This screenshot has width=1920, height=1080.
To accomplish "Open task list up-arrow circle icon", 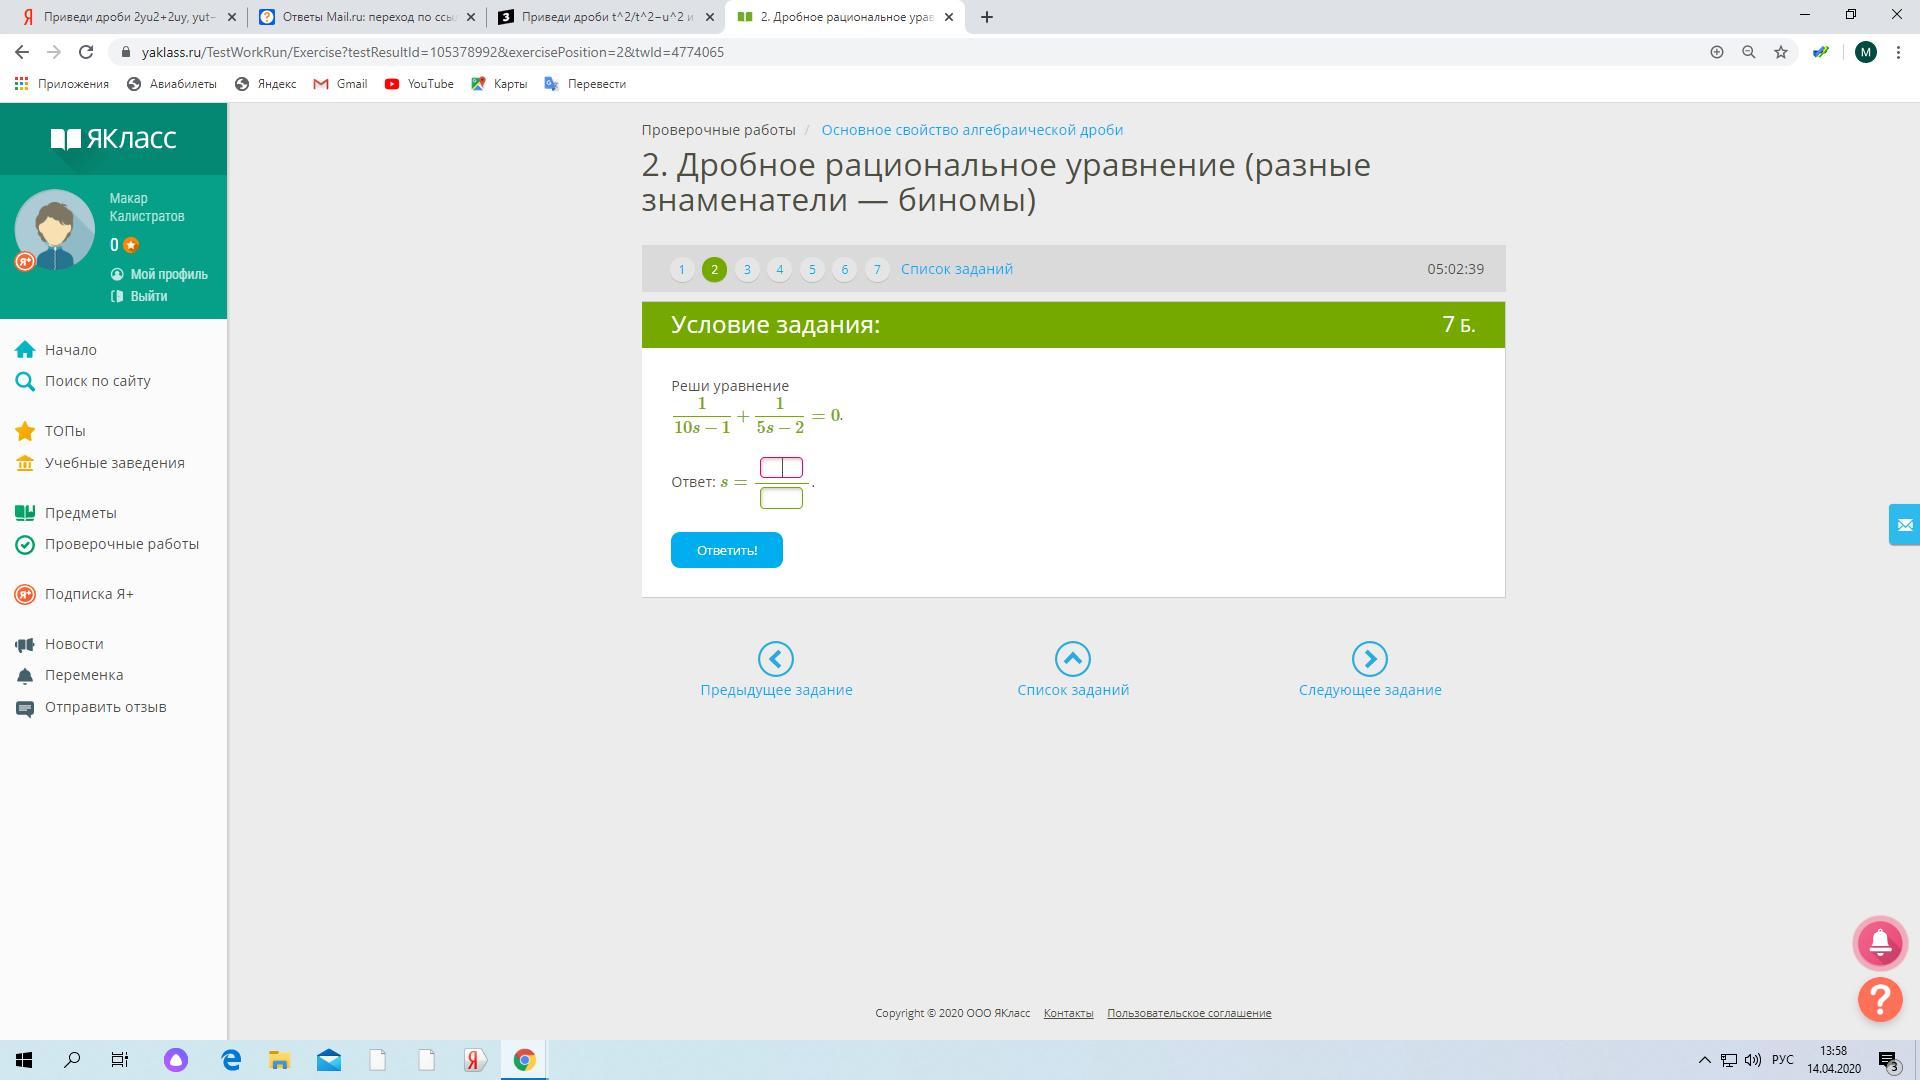I will coord(1072,659).
